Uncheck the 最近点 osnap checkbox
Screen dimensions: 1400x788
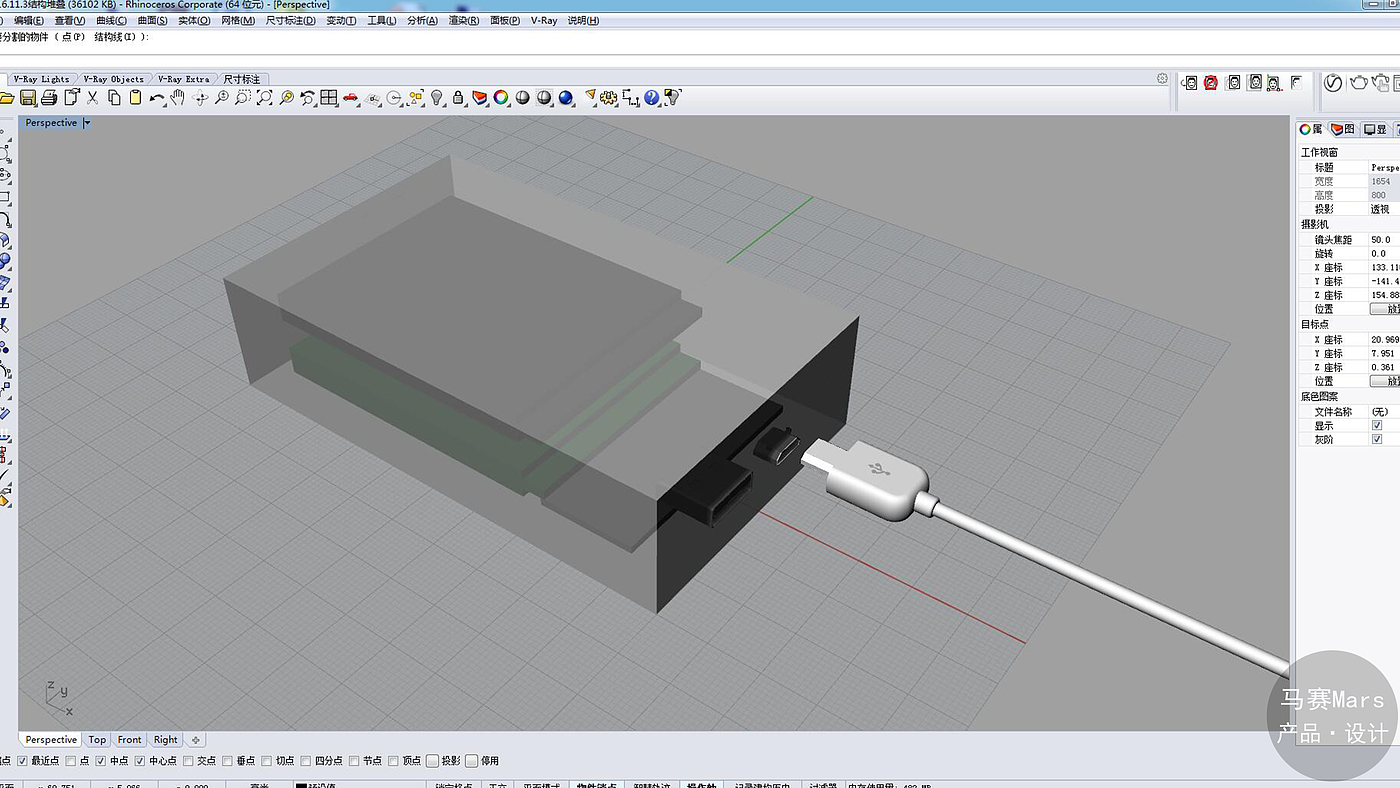(22, 761)
